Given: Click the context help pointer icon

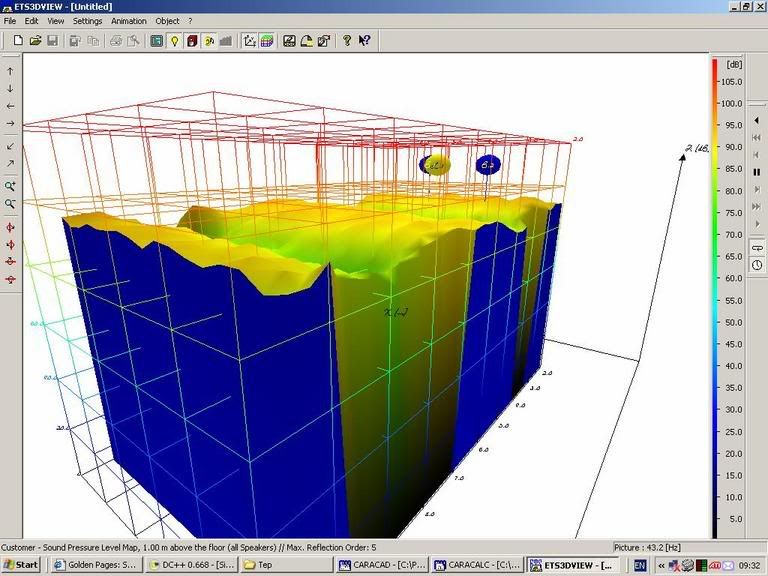Looking at the screenshot, I should (x=364, y=41).
